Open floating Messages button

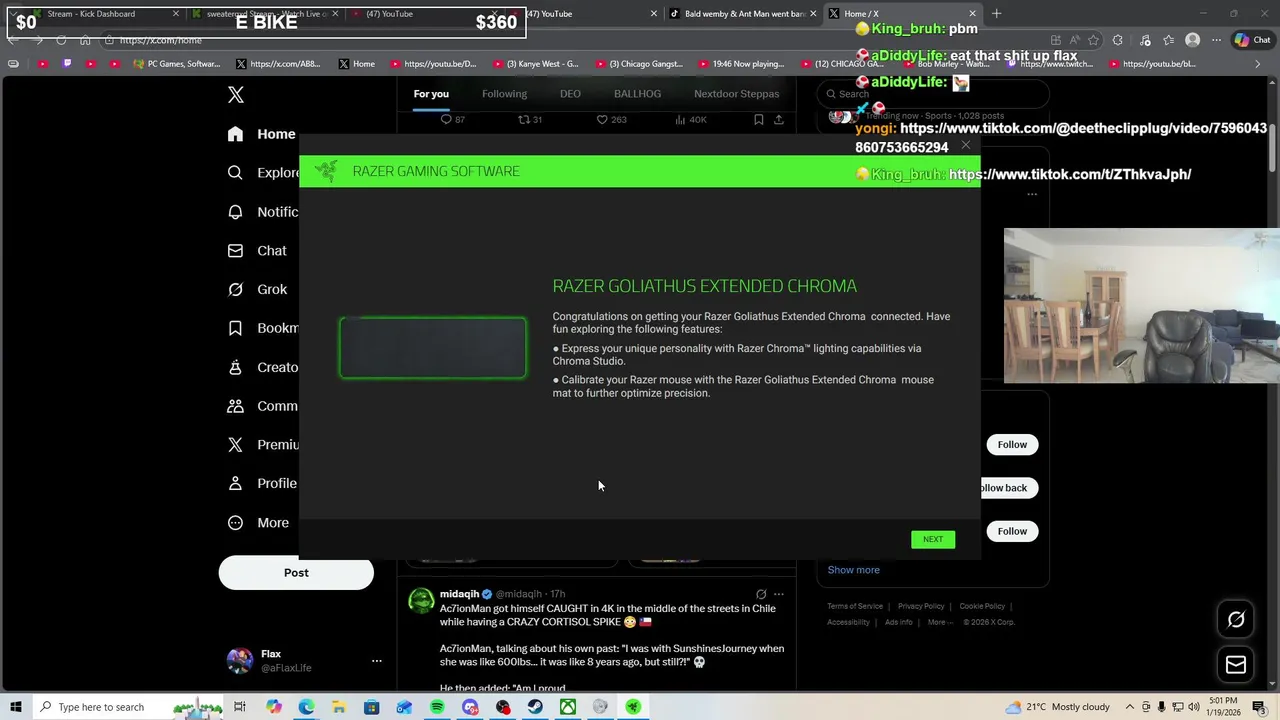pos(1236,664)
